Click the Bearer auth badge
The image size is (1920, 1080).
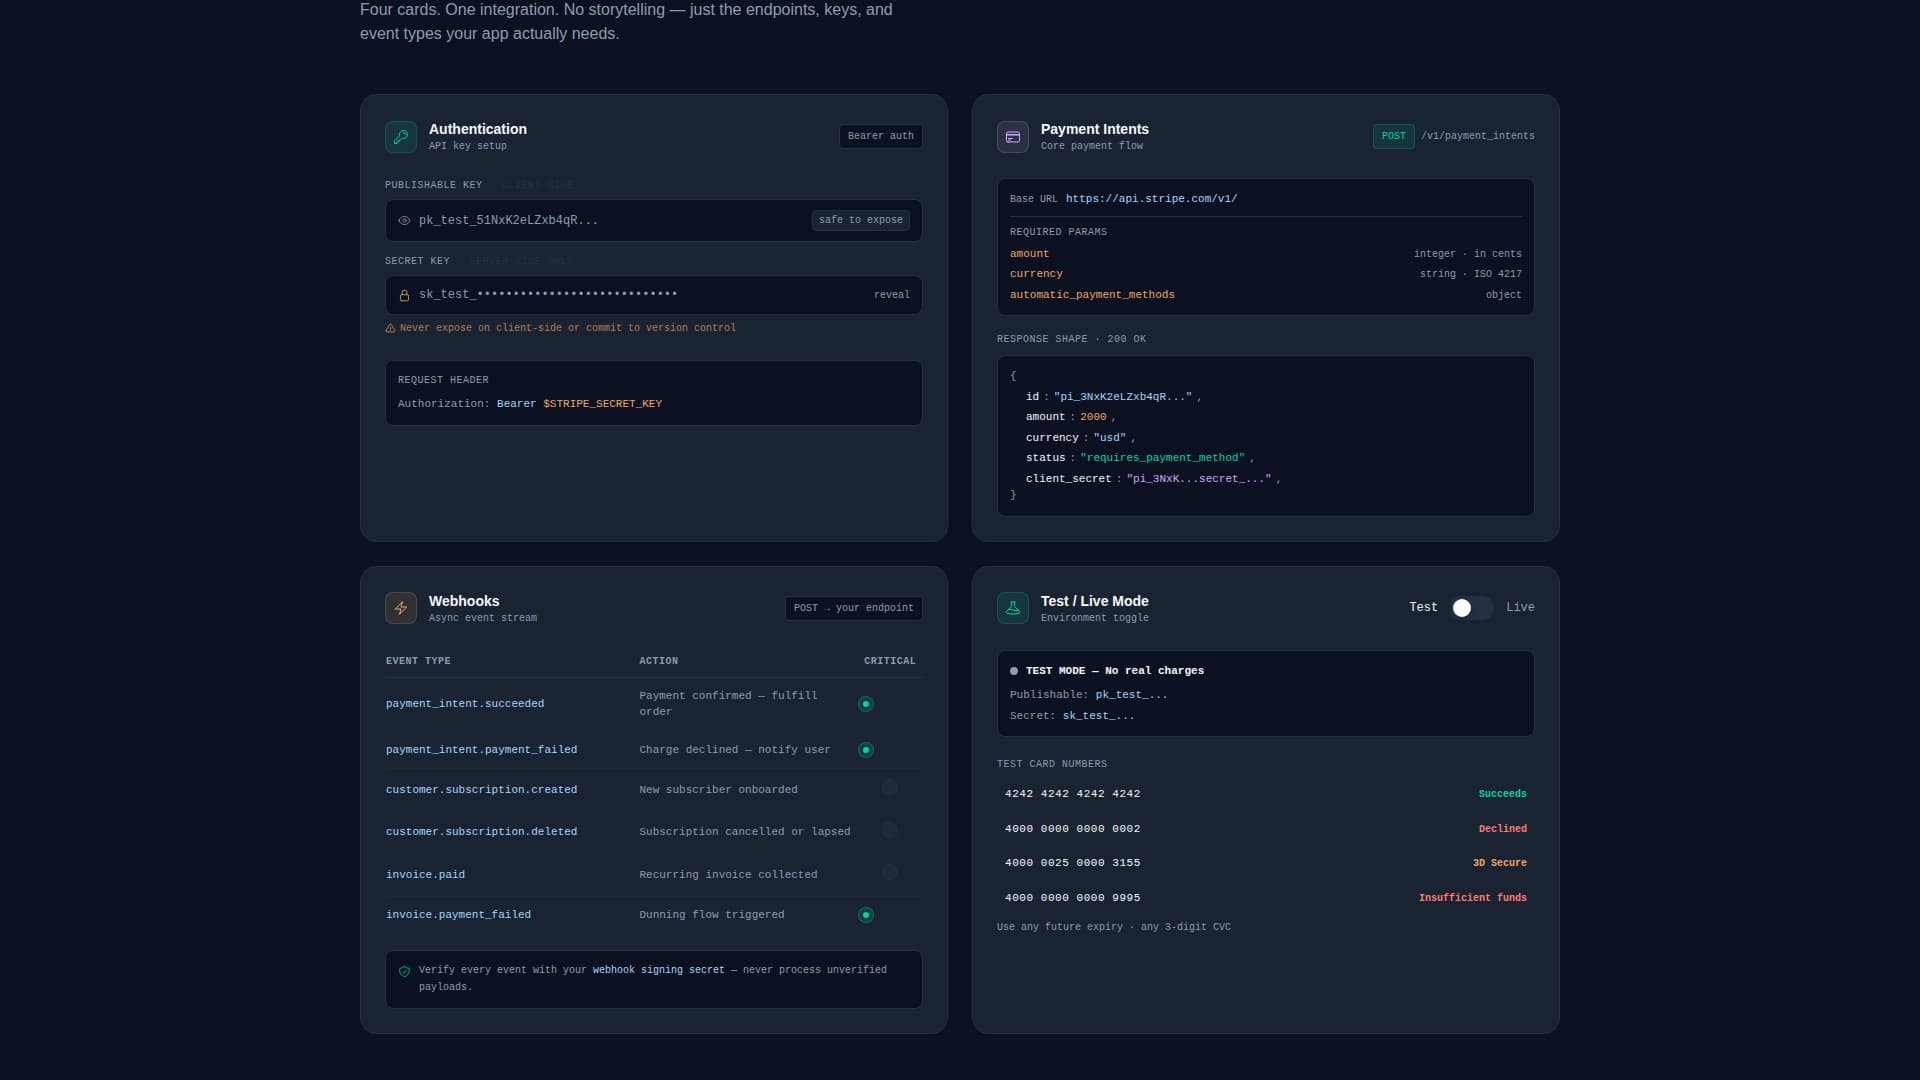pos(879,136)
